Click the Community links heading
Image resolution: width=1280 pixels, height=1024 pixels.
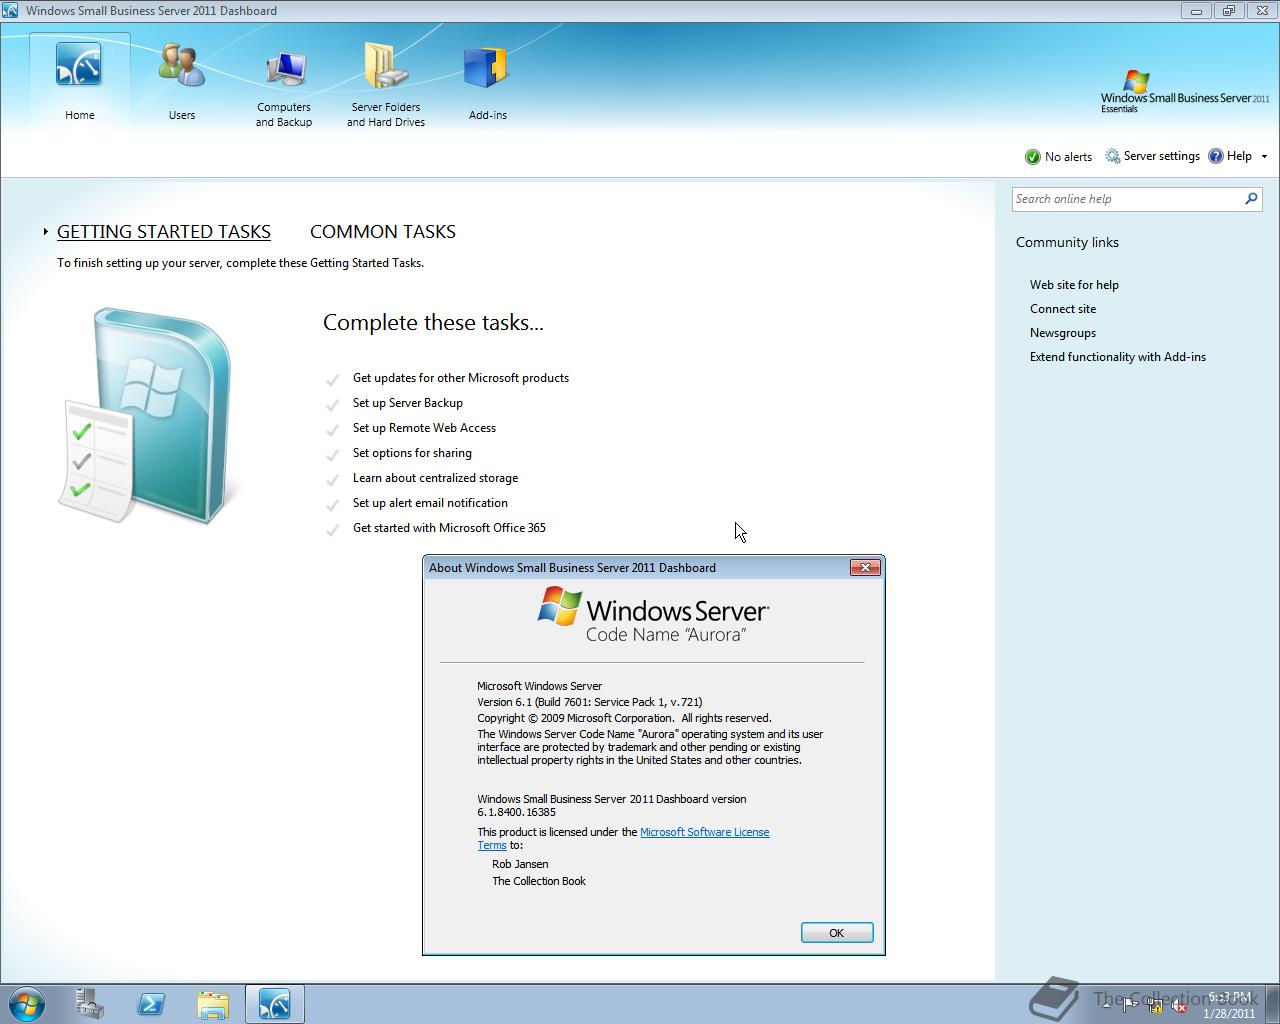pyautogui.click(x=1067, y=242)
